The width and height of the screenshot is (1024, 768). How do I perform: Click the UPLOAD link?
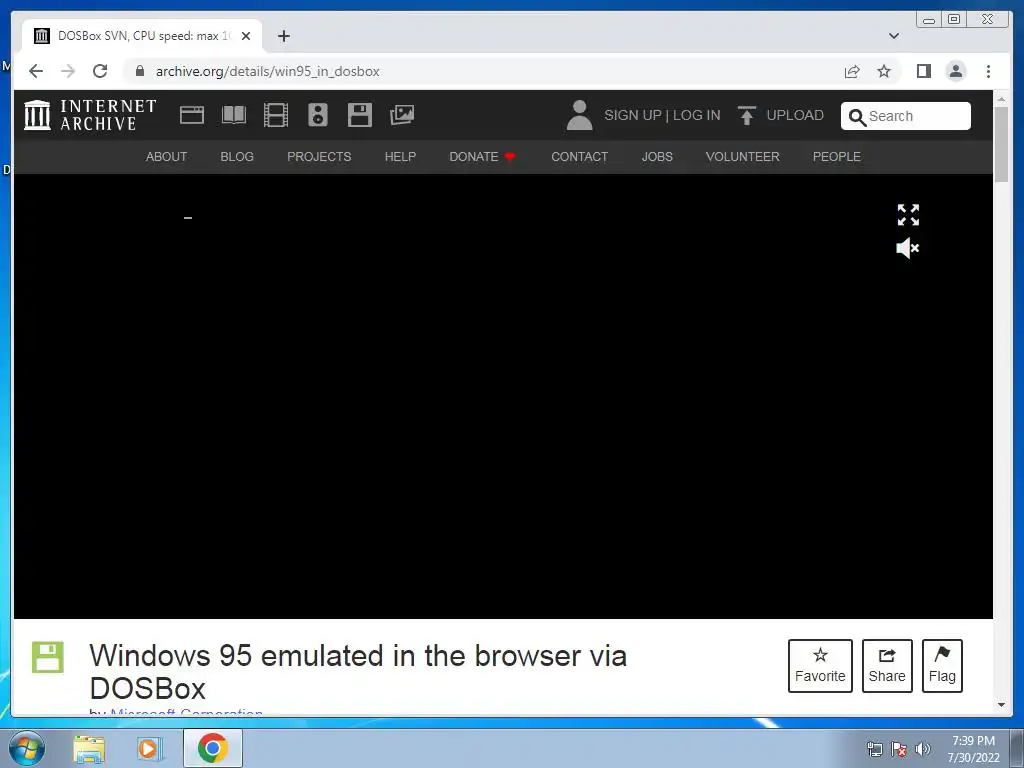tap(781, 116)
